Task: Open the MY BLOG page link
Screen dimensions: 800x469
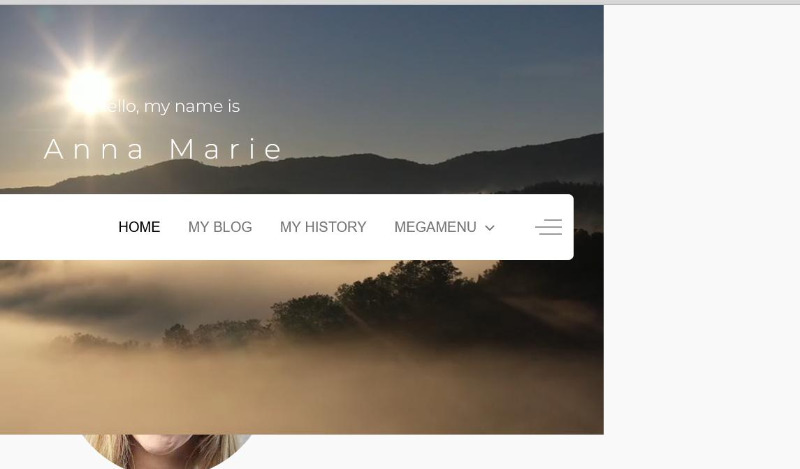Action: click(220, 227)
